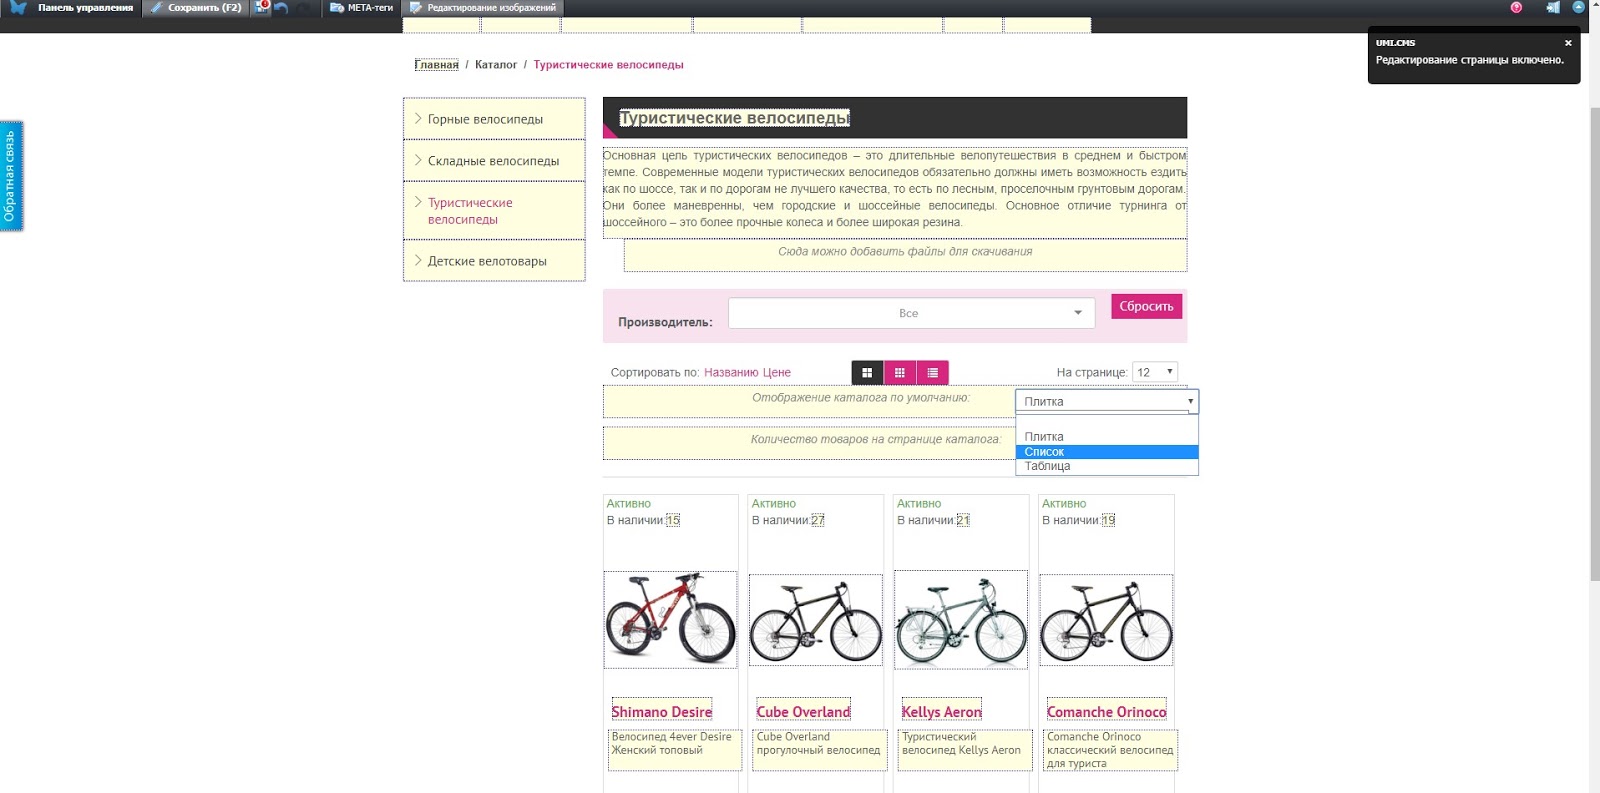Click the UMI.CMS butterfly logo icon
The image size is (1600, 793).
coord(17,7)
